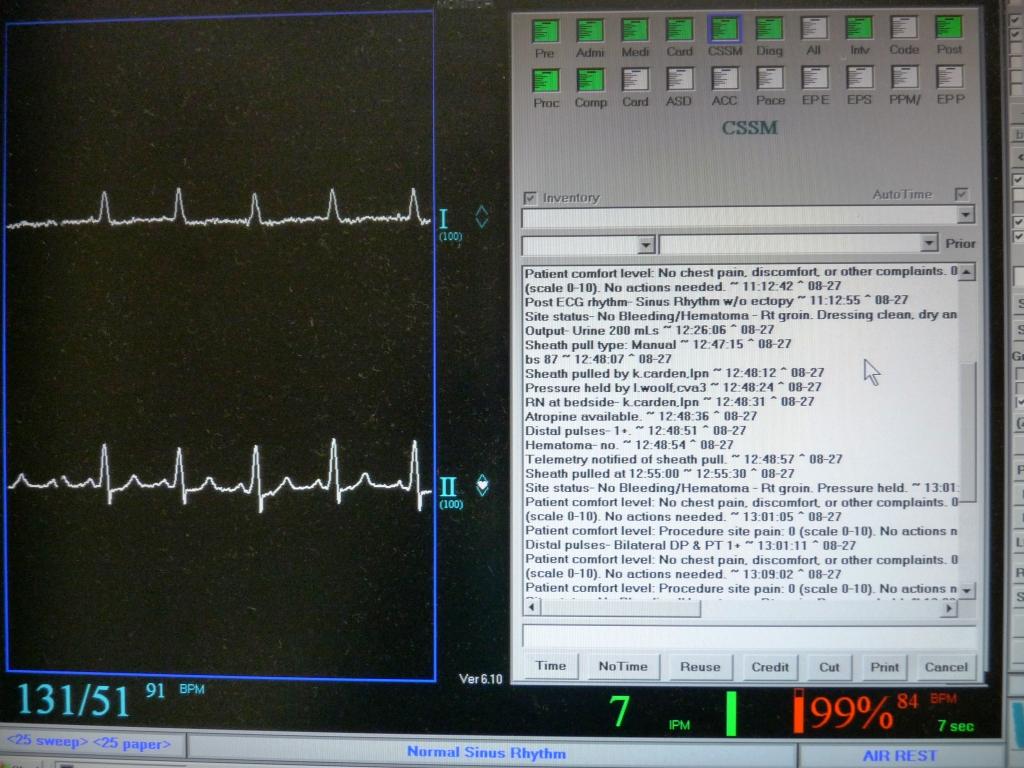
Task: Open the EPE category icon
Action: click(x=815, y=78)
